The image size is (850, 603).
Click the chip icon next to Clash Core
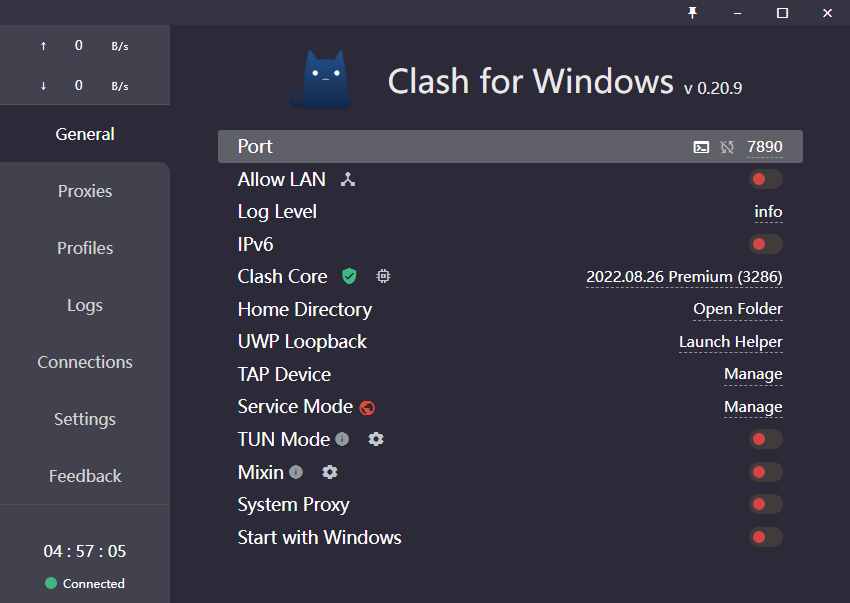[x=383, y=276]
